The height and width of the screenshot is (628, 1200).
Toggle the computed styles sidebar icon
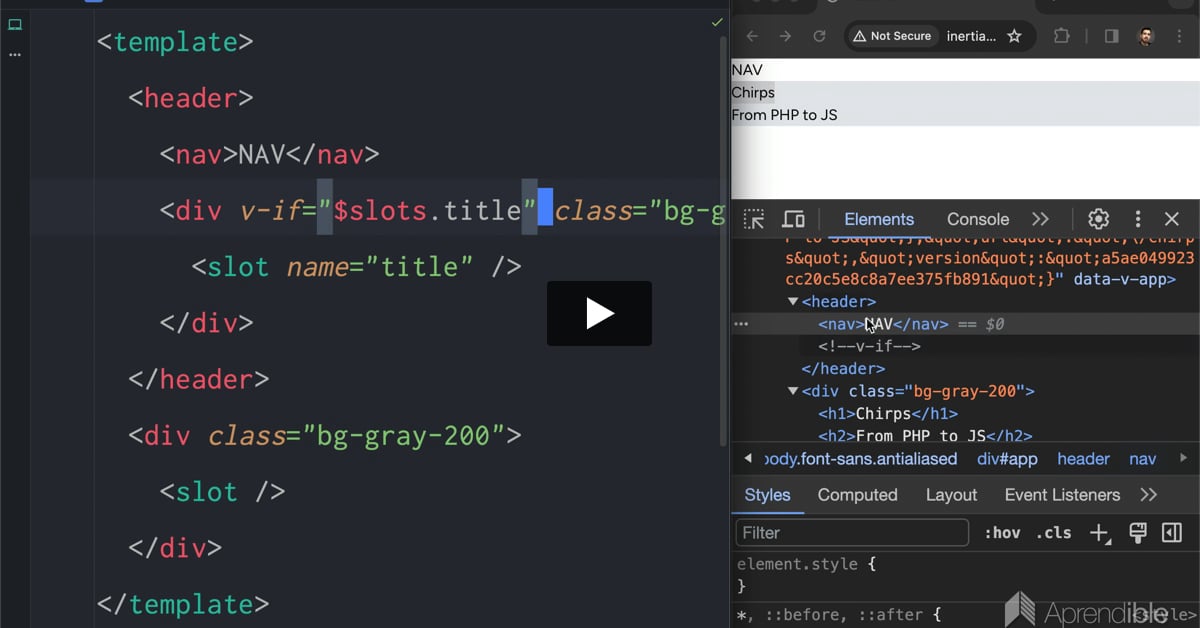tap(1172, 533)
